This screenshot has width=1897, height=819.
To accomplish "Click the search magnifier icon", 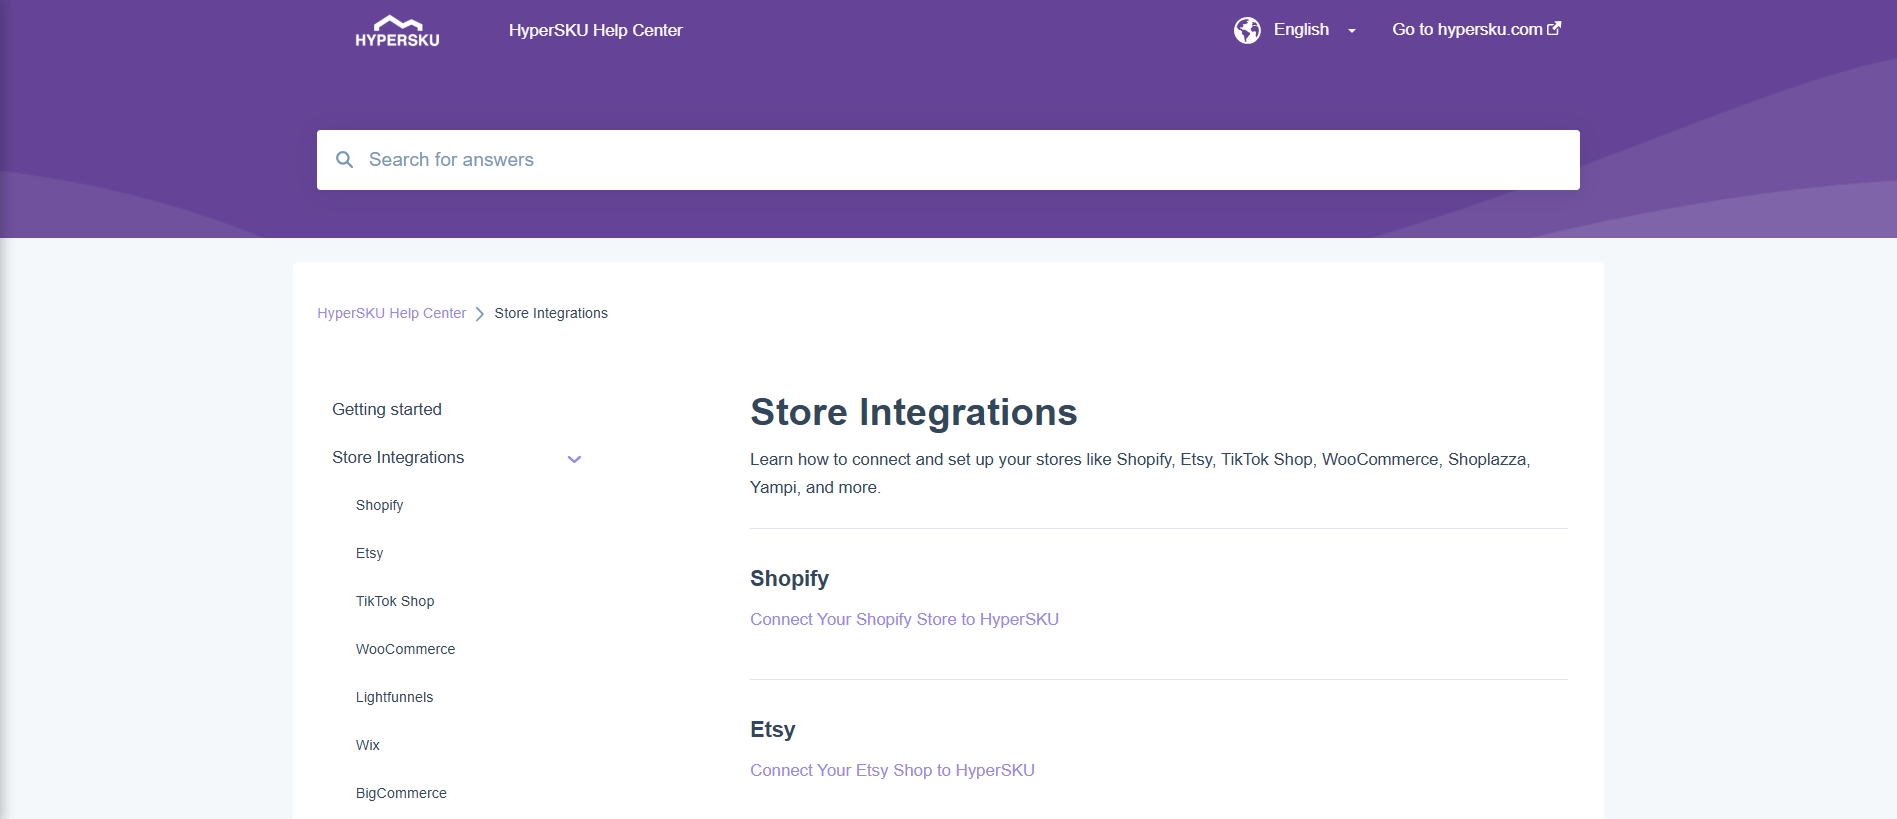I will tap(344, 160).
